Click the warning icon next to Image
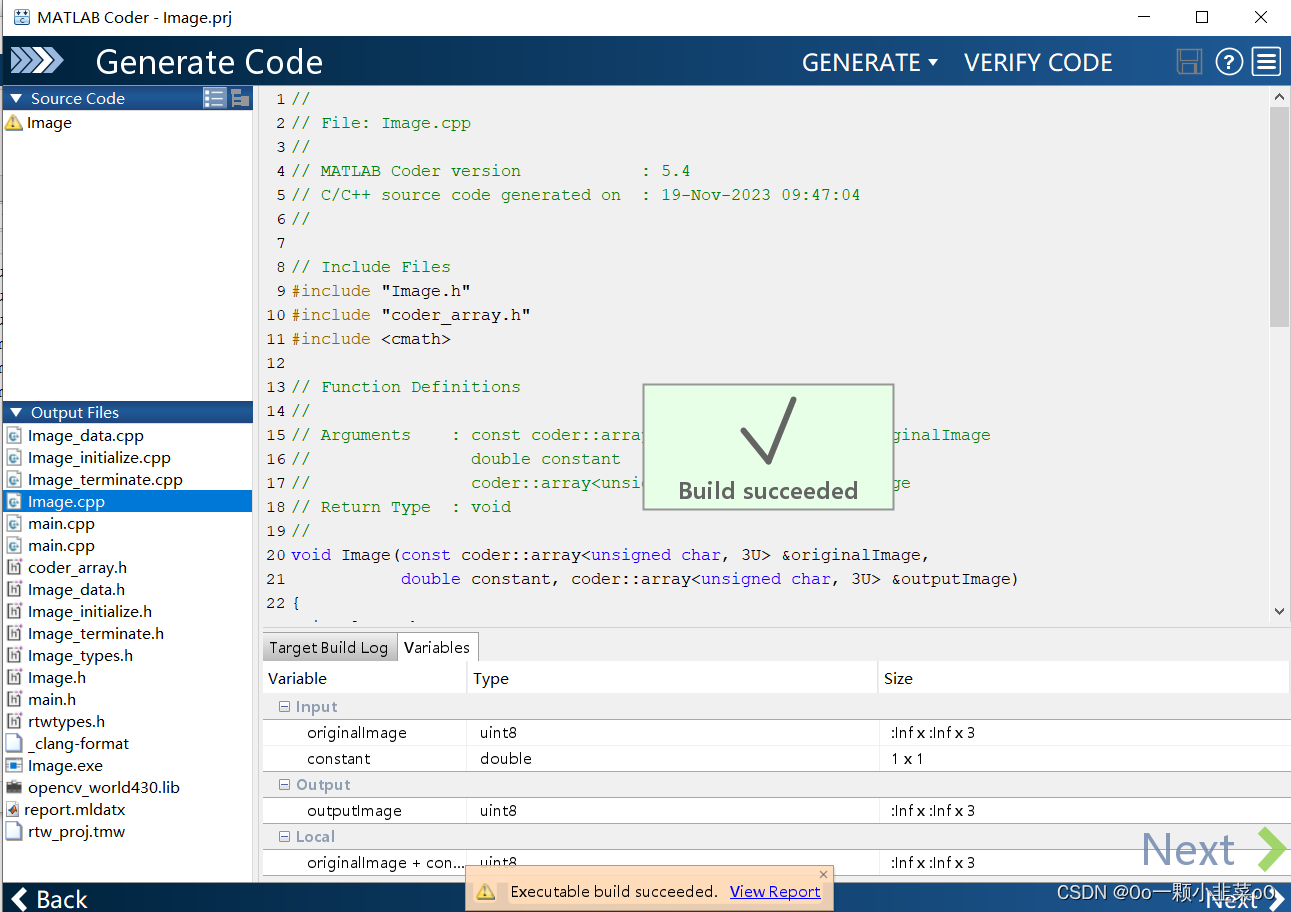The image size is (1291, 912). [14, 122]
